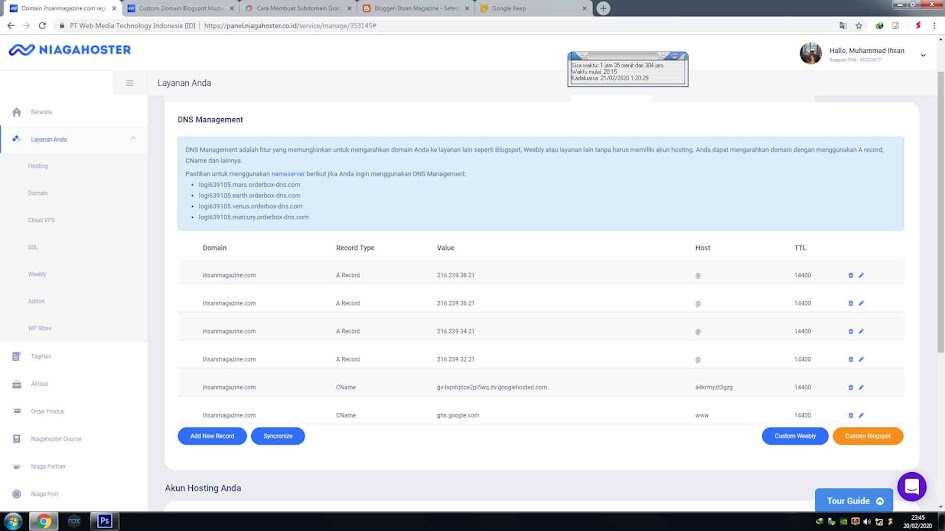This screenshot has height=531, width=945.
Task: Edit the ghs.google.com CName record
Action: [861, 415]
